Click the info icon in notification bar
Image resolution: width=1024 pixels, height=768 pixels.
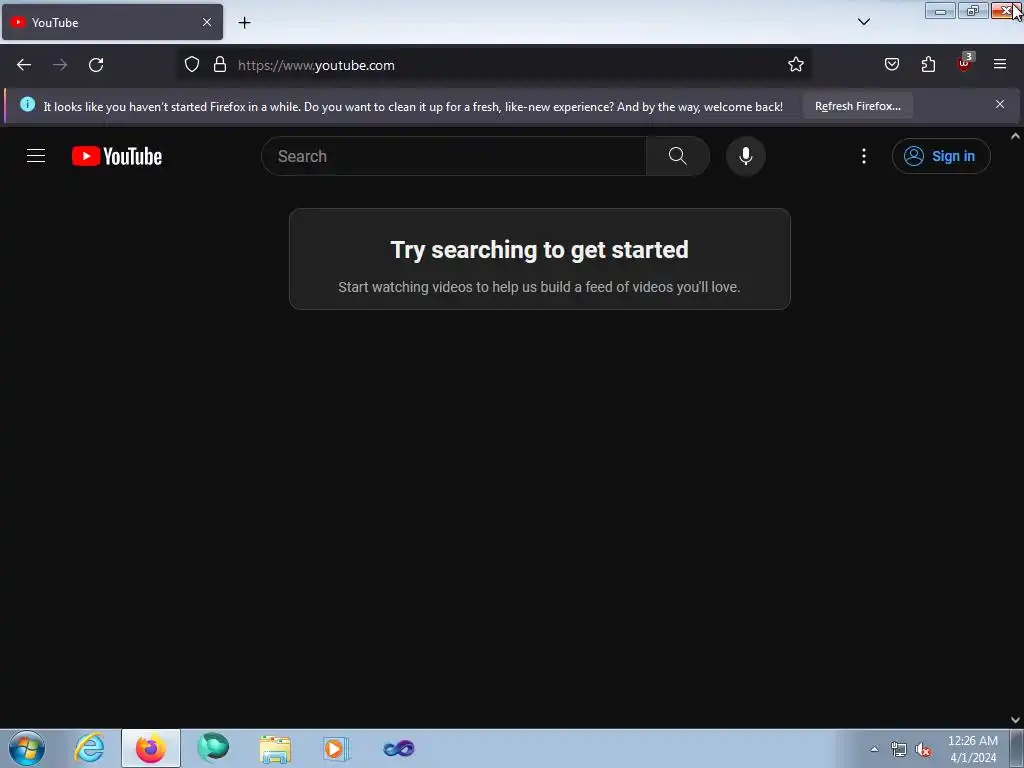(27, 104)
